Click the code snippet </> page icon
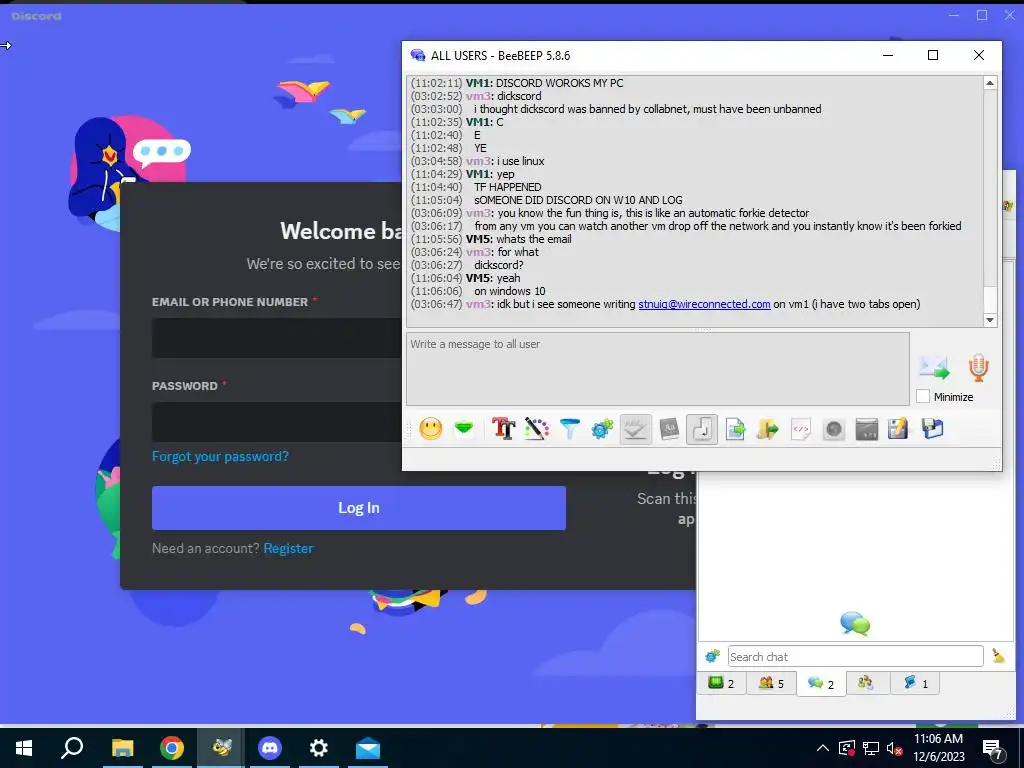This screenshot has width=1024, height=768. point(801,429)
